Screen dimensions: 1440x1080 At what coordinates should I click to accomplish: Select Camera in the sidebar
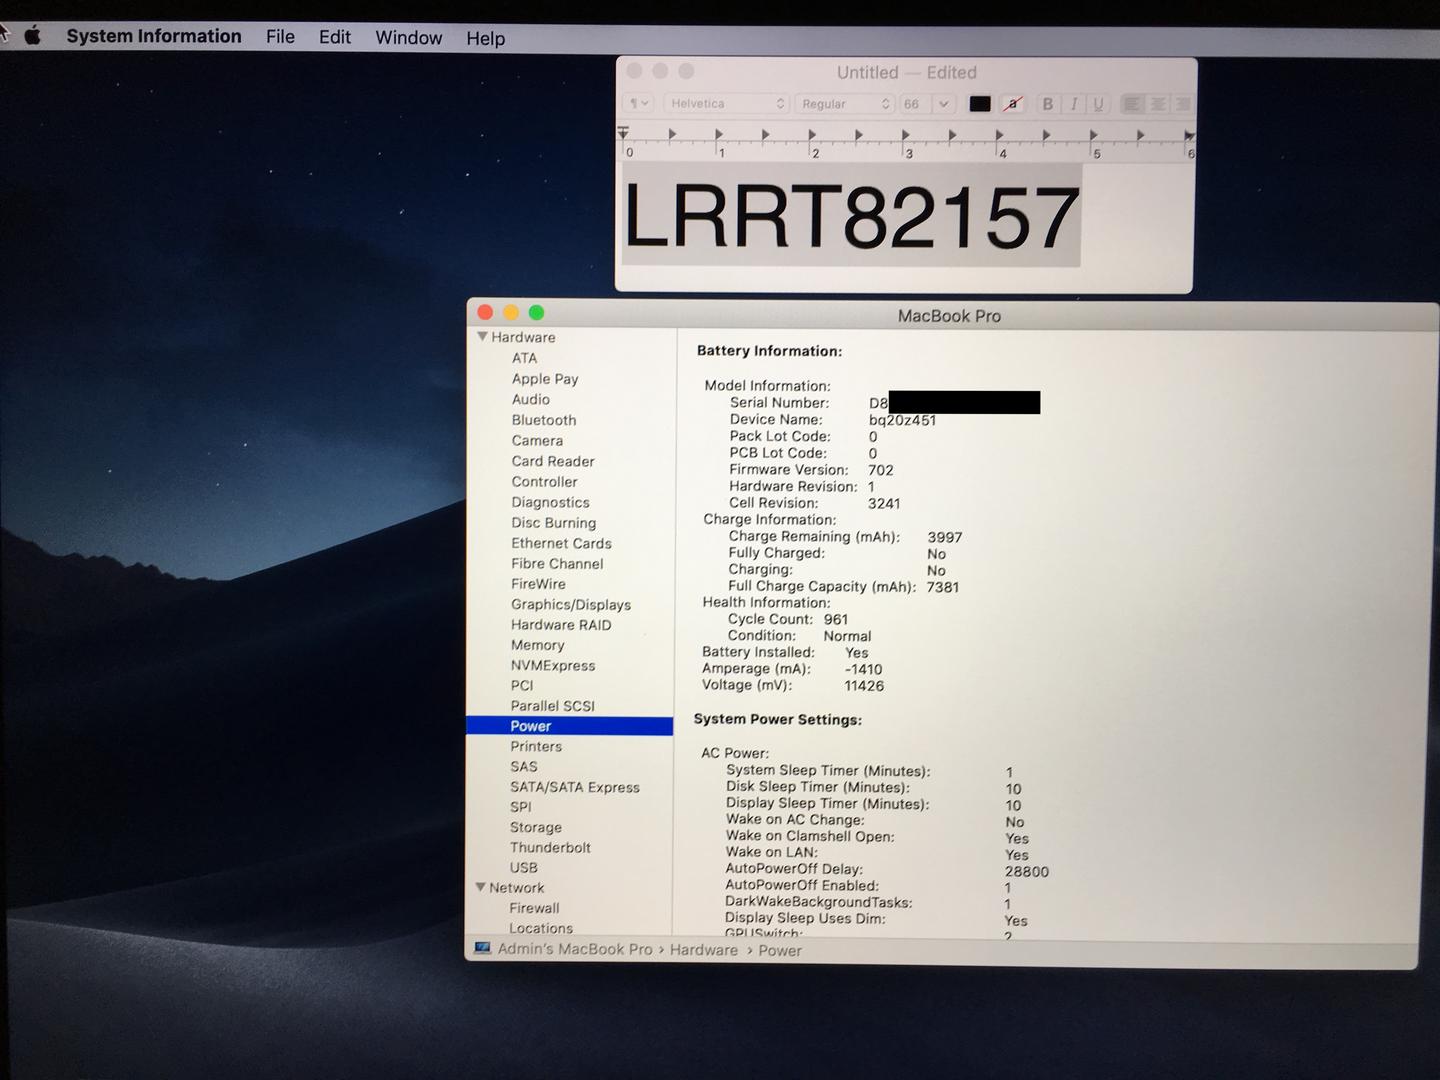click(x=537, y=440)
